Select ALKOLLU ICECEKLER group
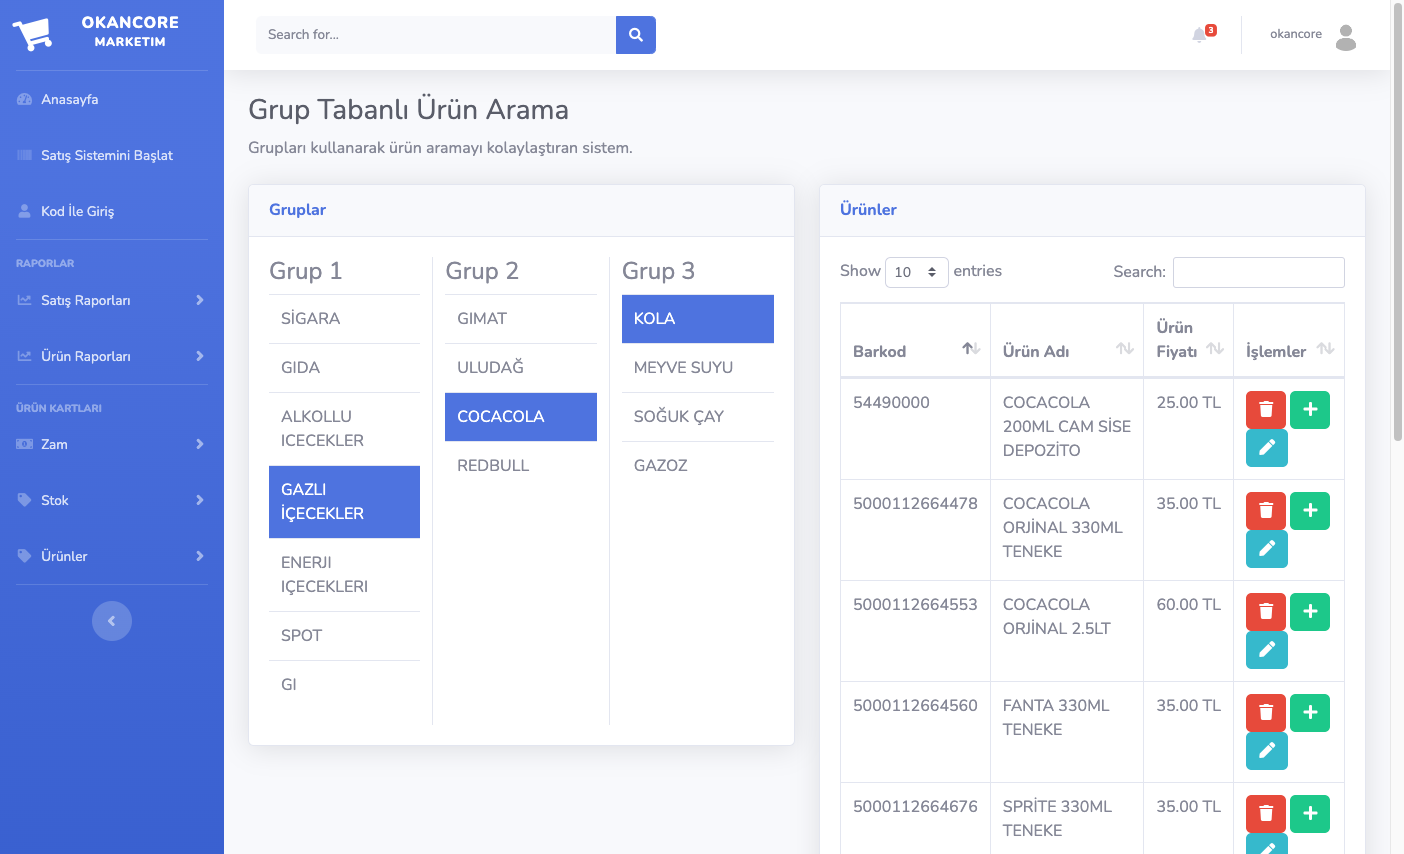Viewport: 1404px width, 854px height. (344, 429)
